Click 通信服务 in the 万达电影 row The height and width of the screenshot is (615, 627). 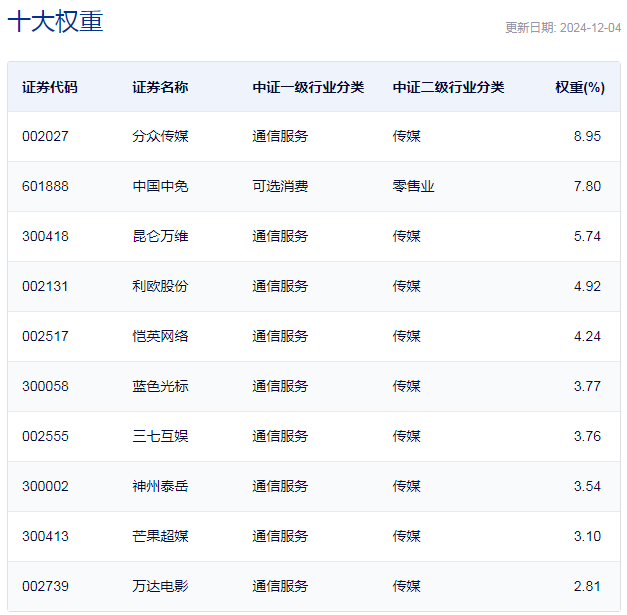click(x=280, y=586)
